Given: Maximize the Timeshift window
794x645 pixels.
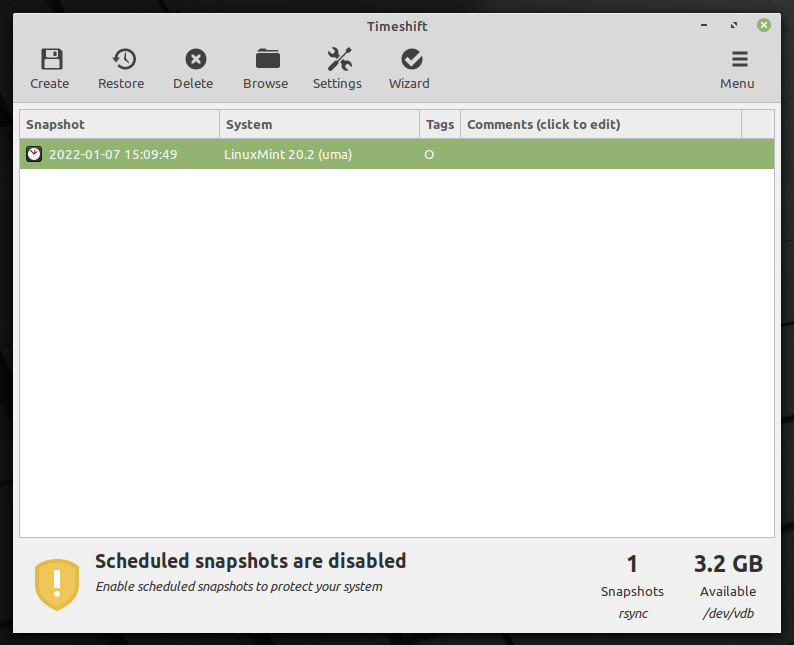Looking at the screenshot, I should [734, 25].
